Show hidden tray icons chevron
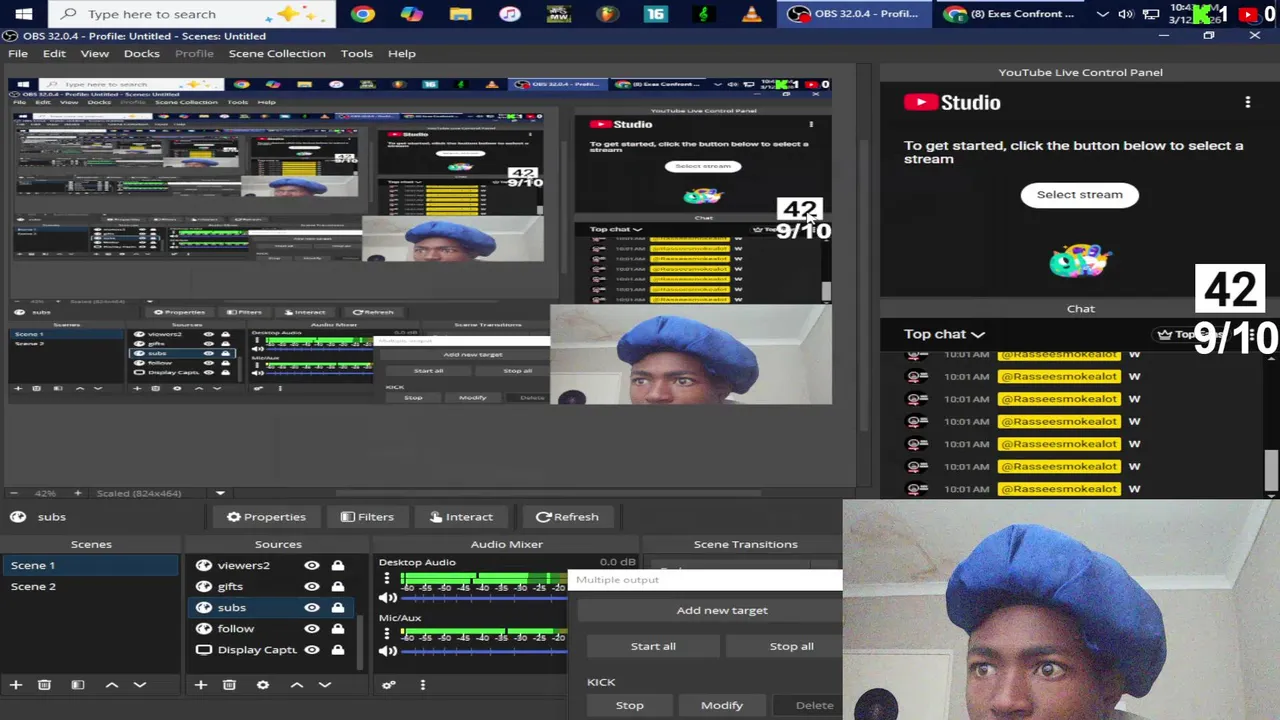The image size is (1280, 720). point(1102,14)
